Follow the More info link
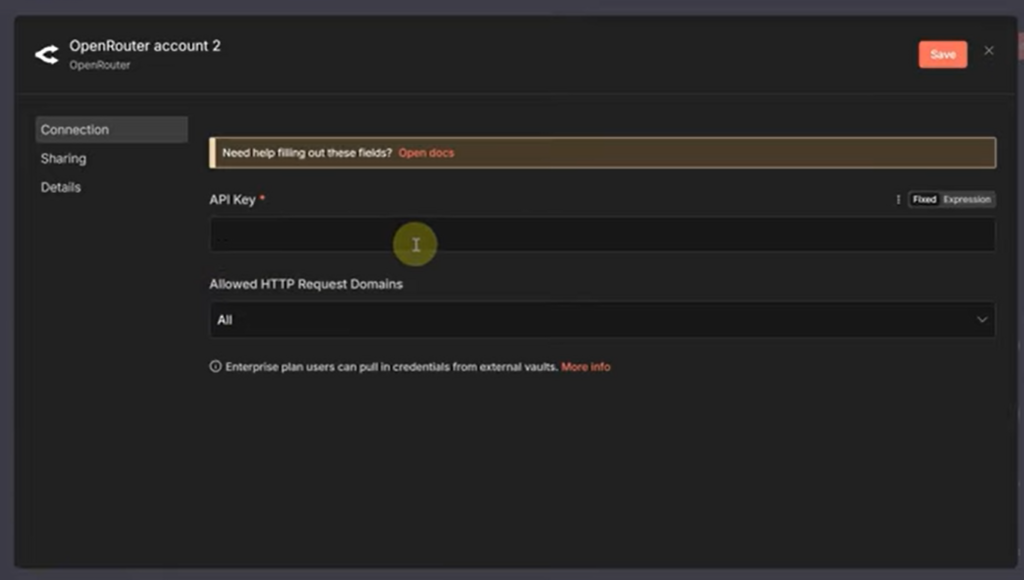 (585, 367)
